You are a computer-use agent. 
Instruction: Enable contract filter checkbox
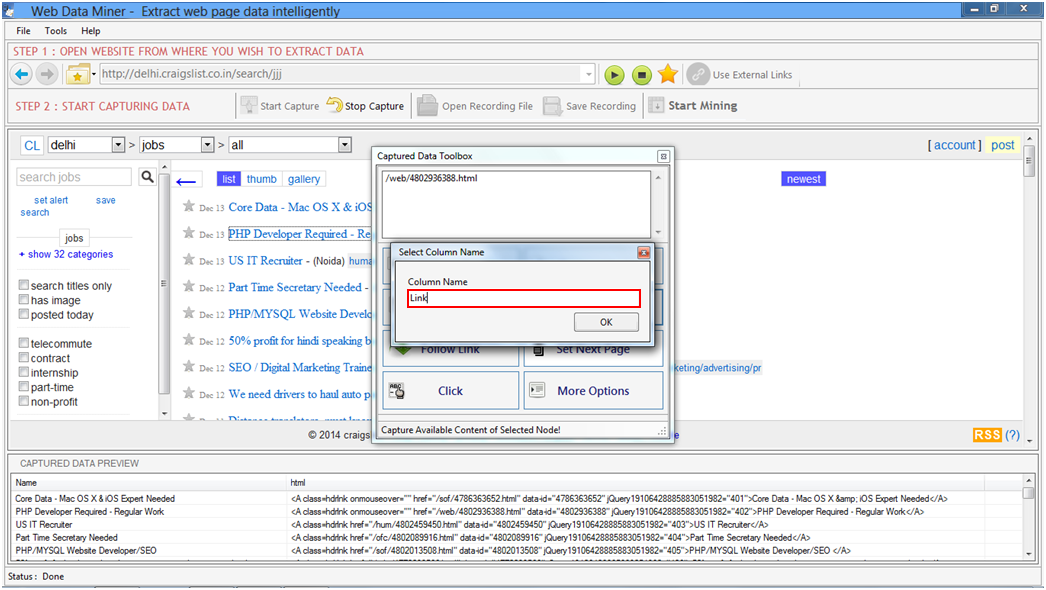(x=24, y=358)
